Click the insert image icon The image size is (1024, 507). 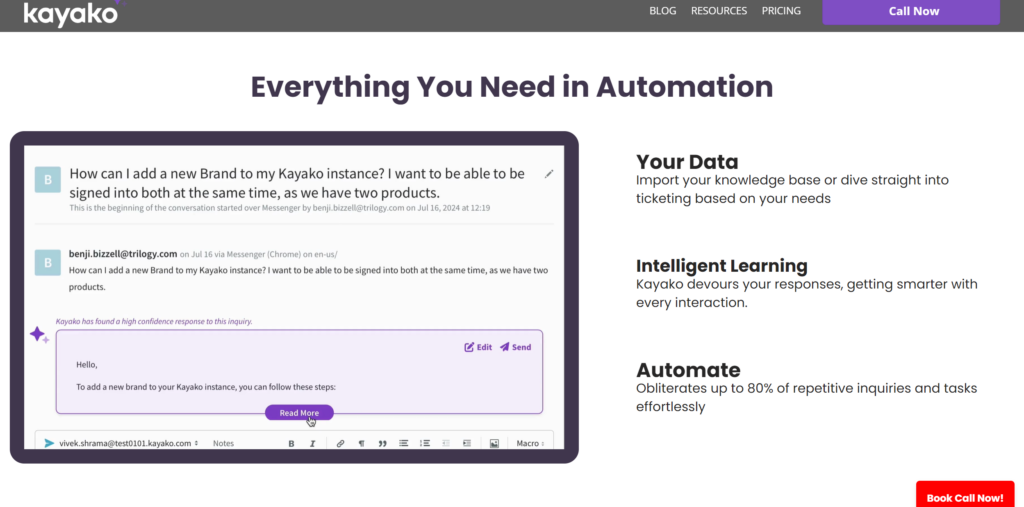(494, 443)
